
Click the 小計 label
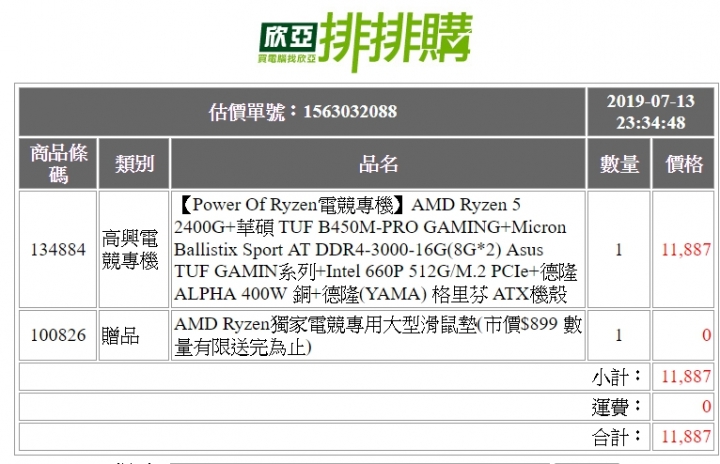(617, 377)
